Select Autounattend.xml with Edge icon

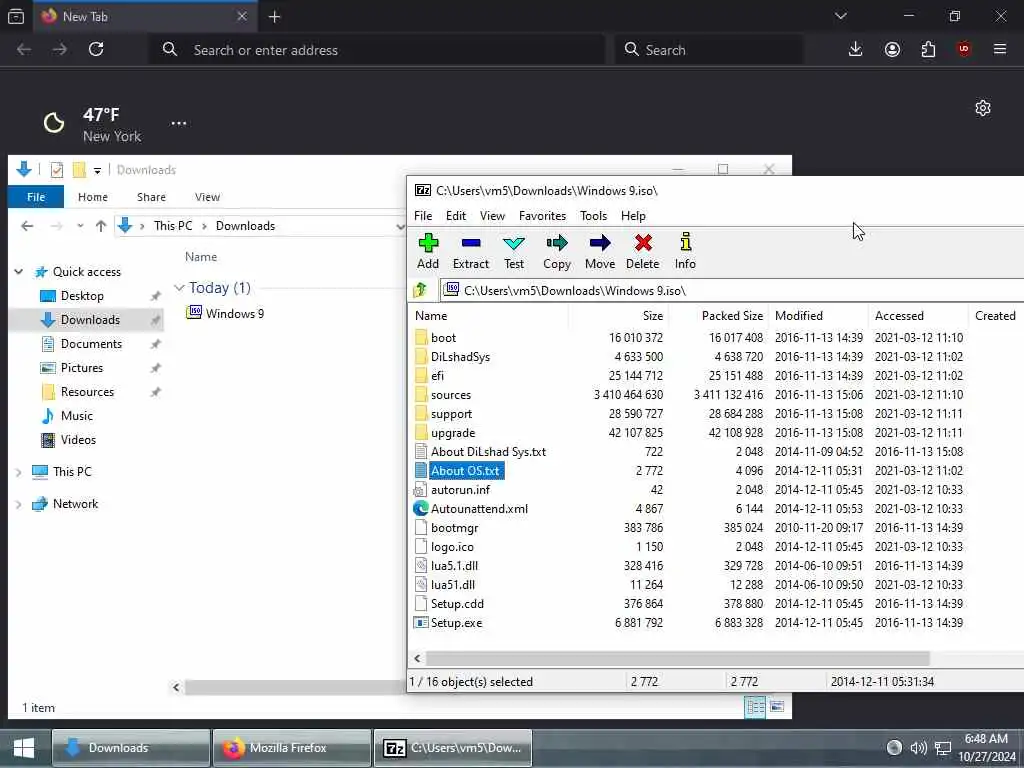[479, 509]
